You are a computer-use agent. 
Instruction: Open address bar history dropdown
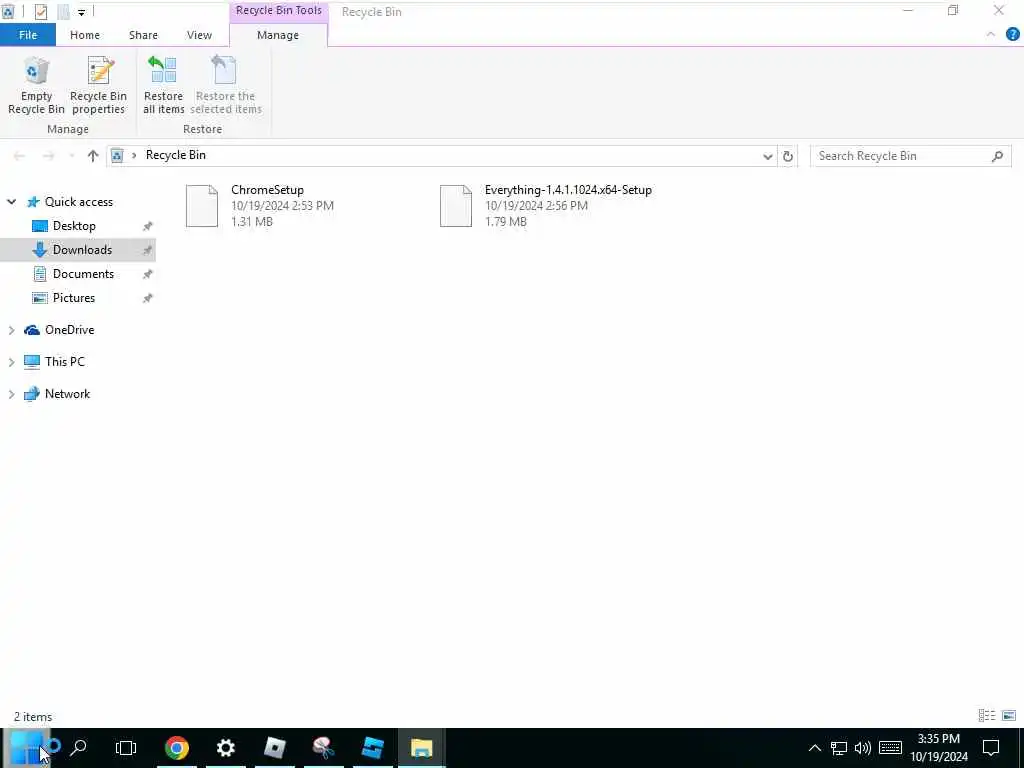[x=768, y=156]
